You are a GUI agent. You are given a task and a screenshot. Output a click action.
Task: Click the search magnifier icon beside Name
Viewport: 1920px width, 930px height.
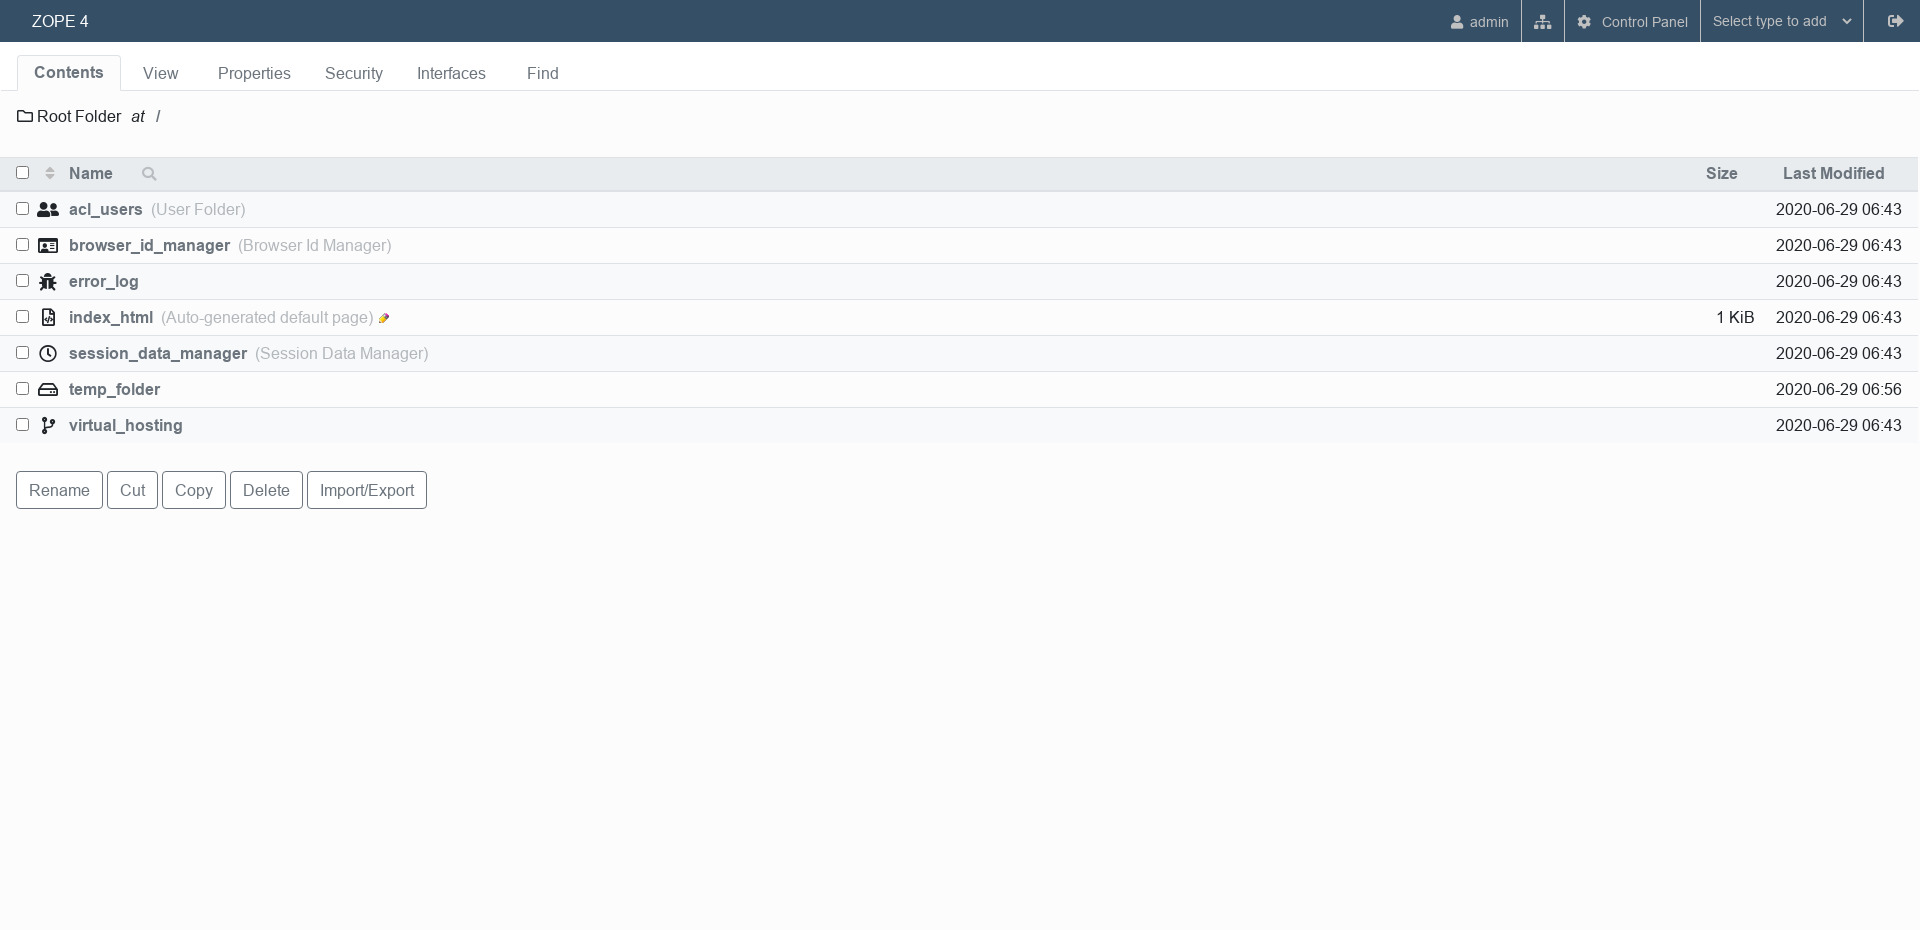(149, 174)
